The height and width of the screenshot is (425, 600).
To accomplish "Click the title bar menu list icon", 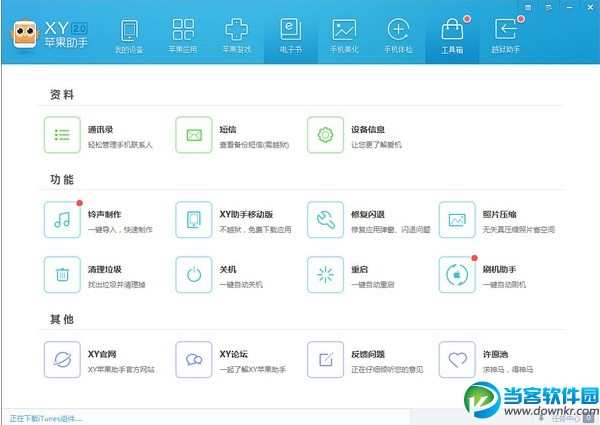I will click(548, 8).
